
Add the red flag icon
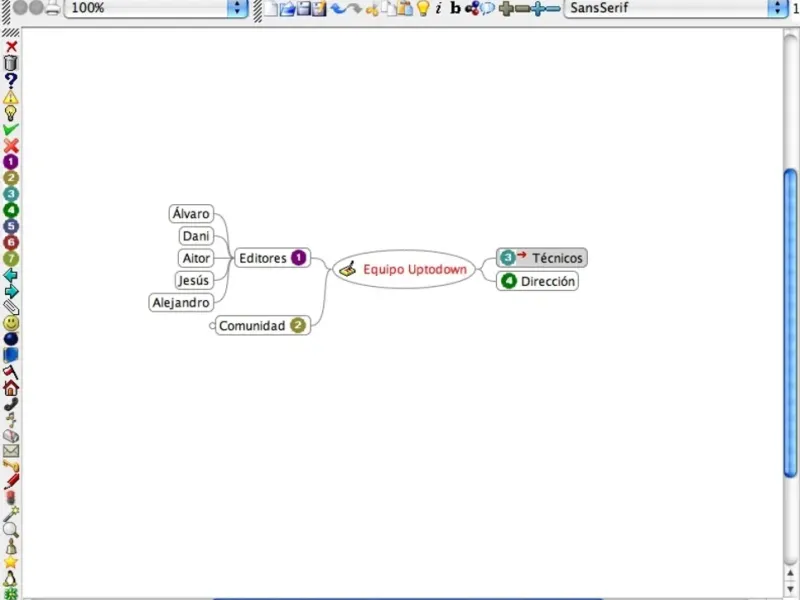[x=11, y=372]
